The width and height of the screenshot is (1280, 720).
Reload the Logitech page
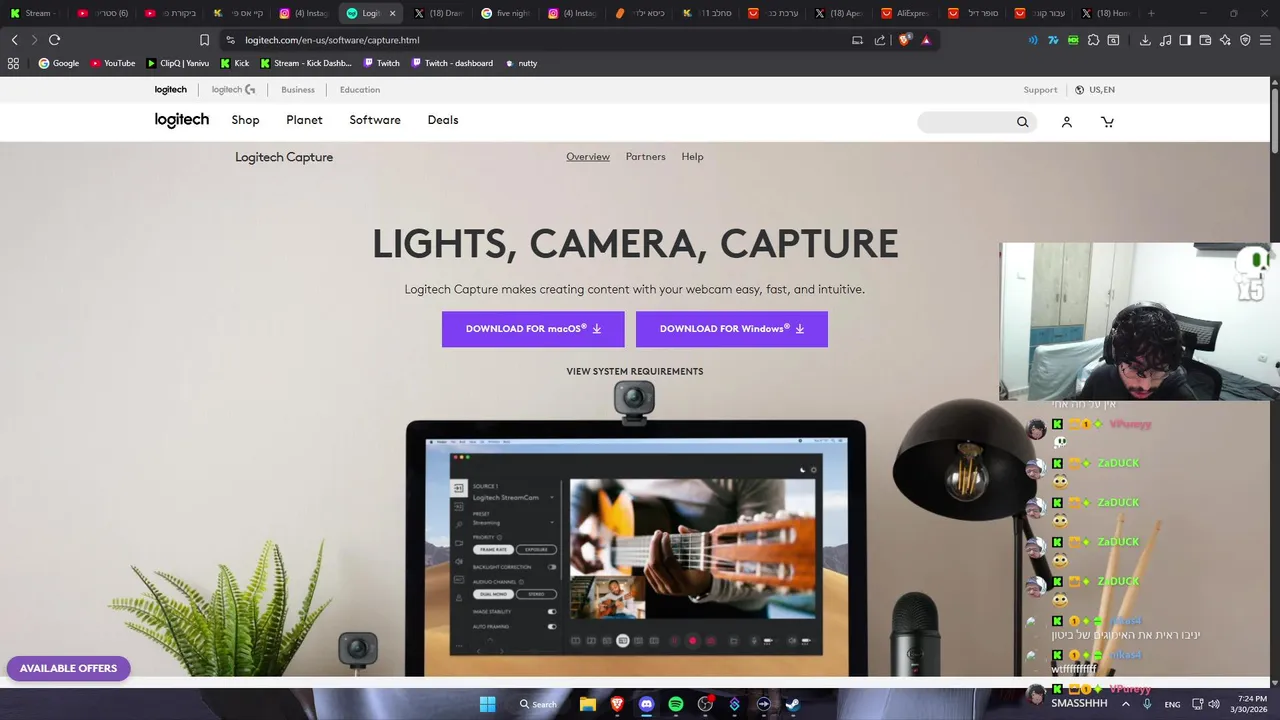point(54,40)
